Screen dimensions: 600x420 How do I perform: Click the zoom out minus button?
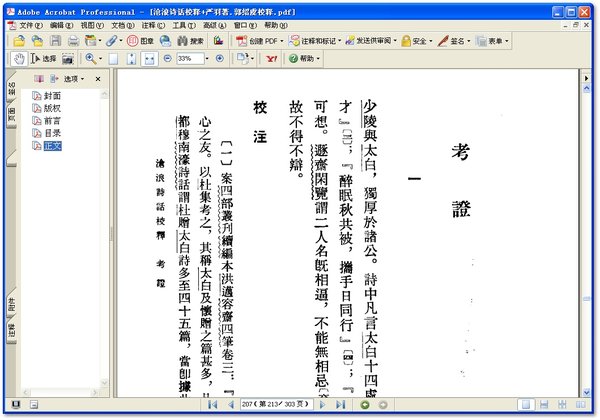coord(167,59)
